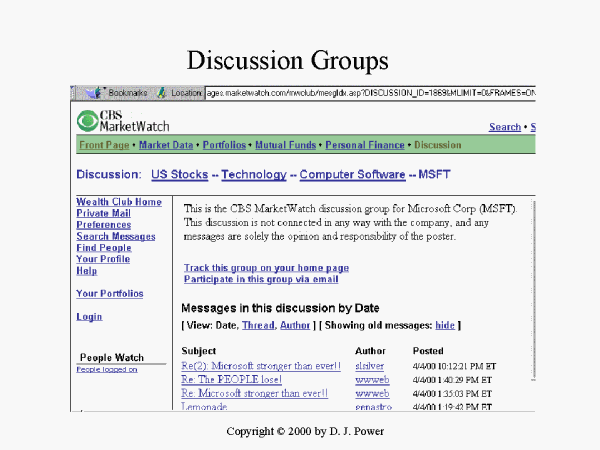600x450 pixels.
Task: Open the Help link in sidebar
Action: coord(86,271)
